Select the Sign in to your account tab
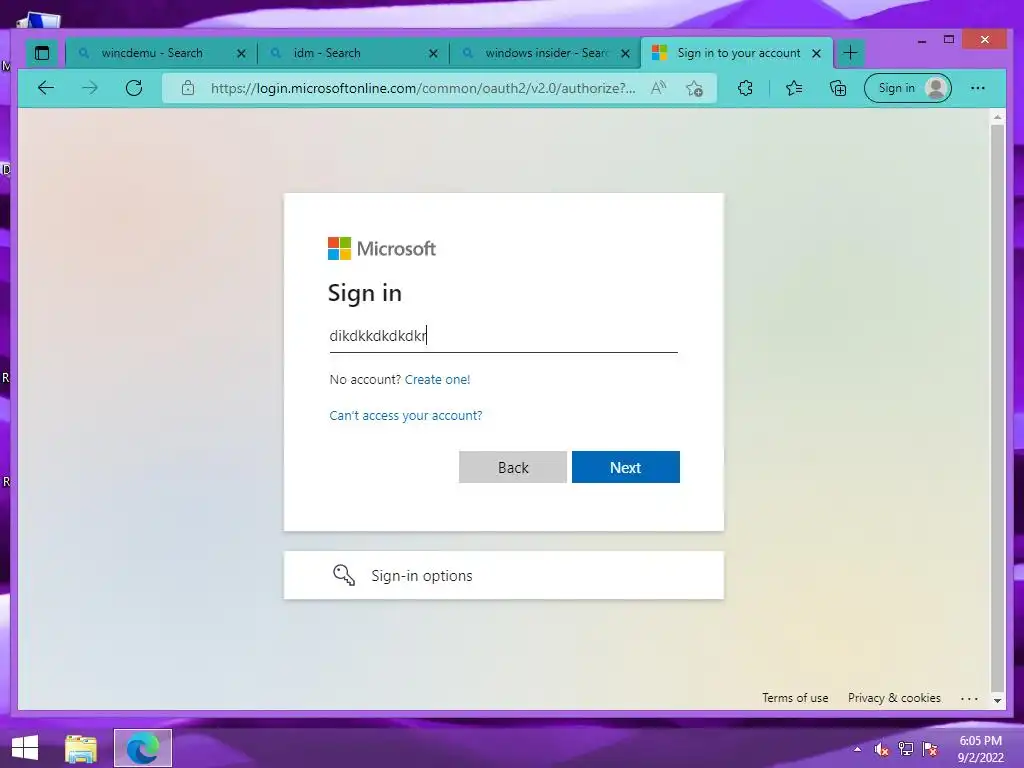 click(739, 53)
